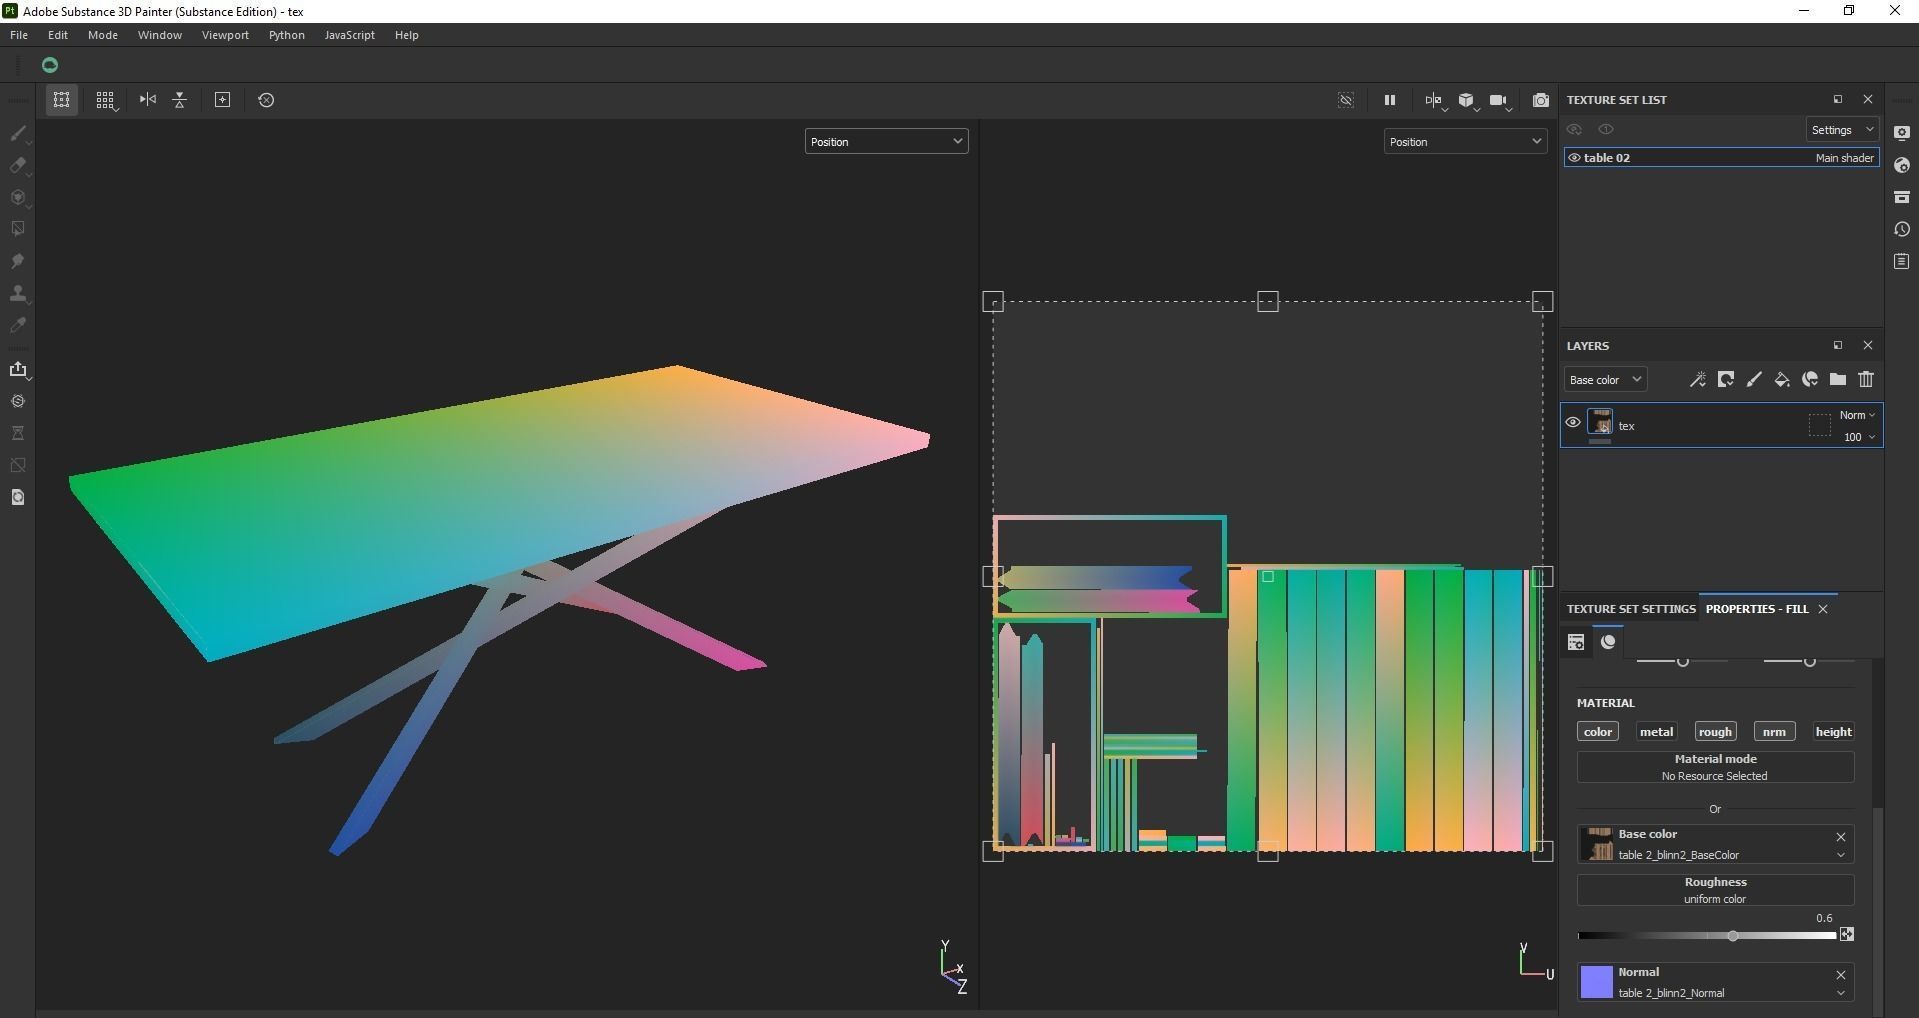Take a viewport screenshot with camera icon
The height and width of the screenshot is (1018, 1919).
(1540, 100)
